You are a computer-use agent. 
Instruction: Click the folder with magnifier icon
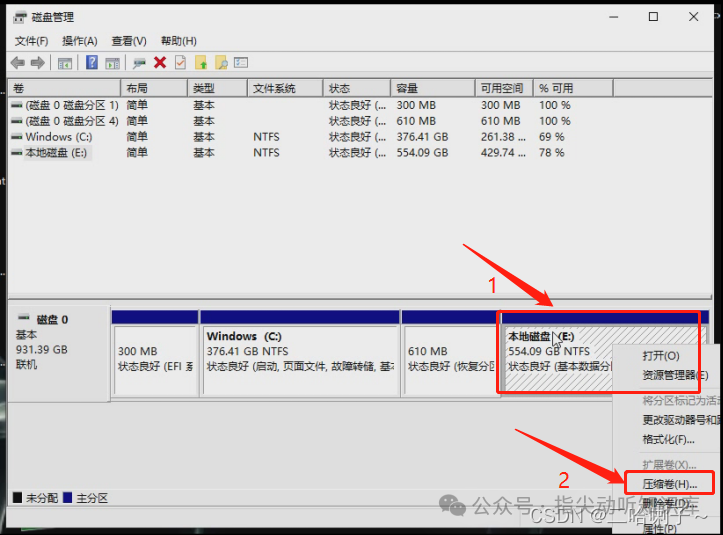pyautogui.click(x=221, y=63)
